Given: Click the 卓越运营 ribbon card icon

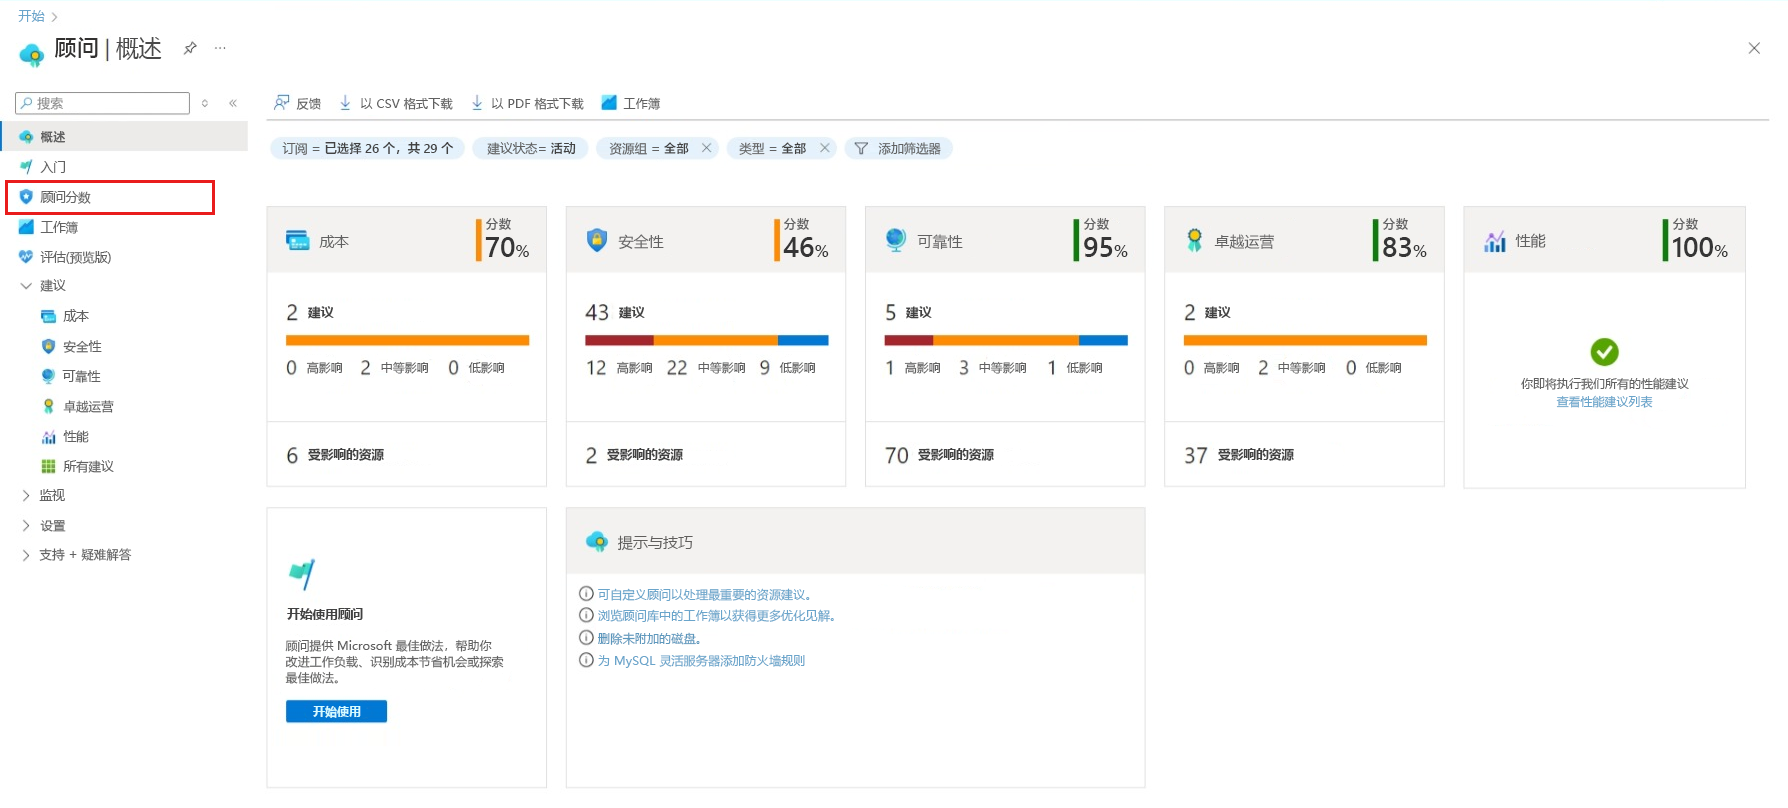Looking at the screenshot, I should [x=1194, y=240].
